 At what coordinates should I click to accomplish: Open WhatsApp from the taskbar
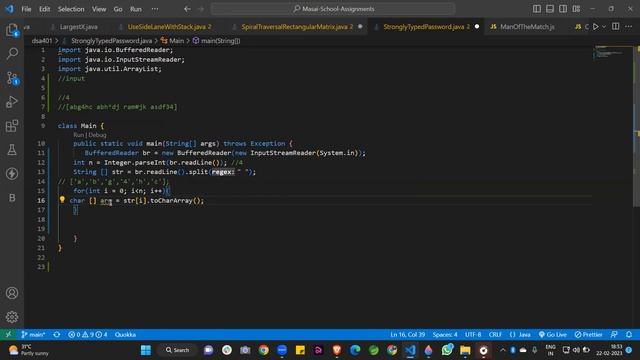pos(447,350)
